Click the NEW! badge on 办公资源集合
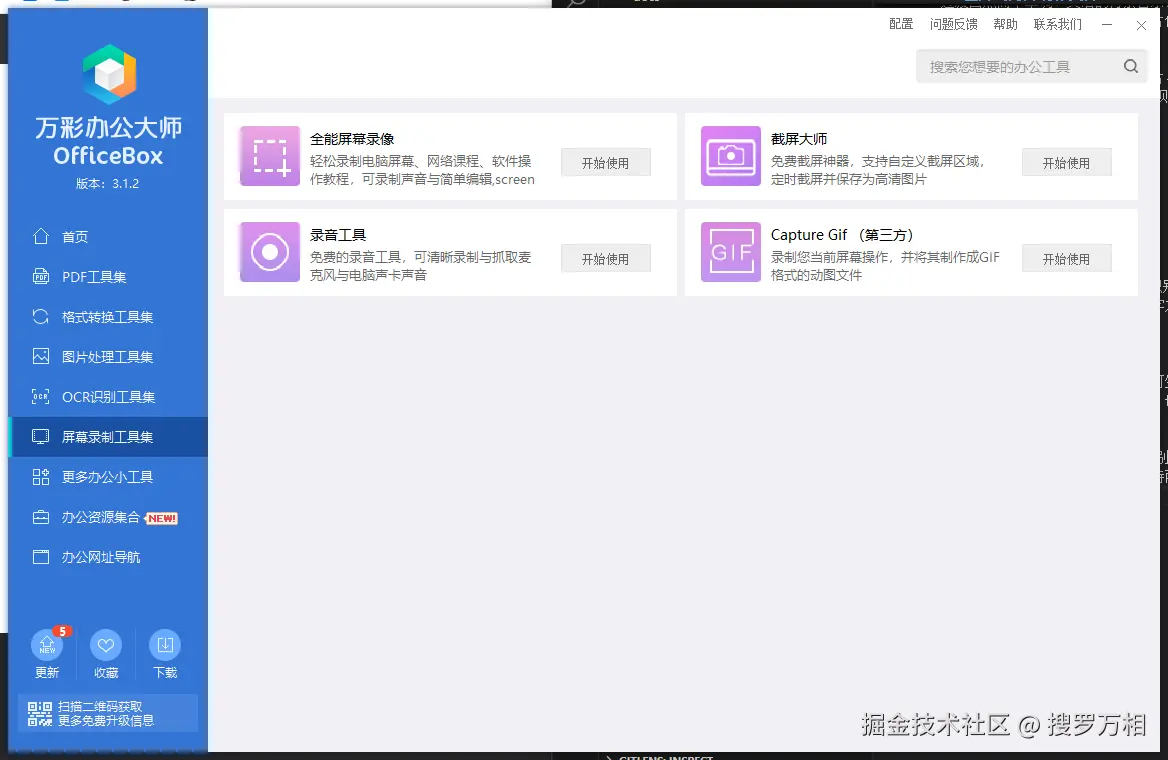 pos(161,518)
